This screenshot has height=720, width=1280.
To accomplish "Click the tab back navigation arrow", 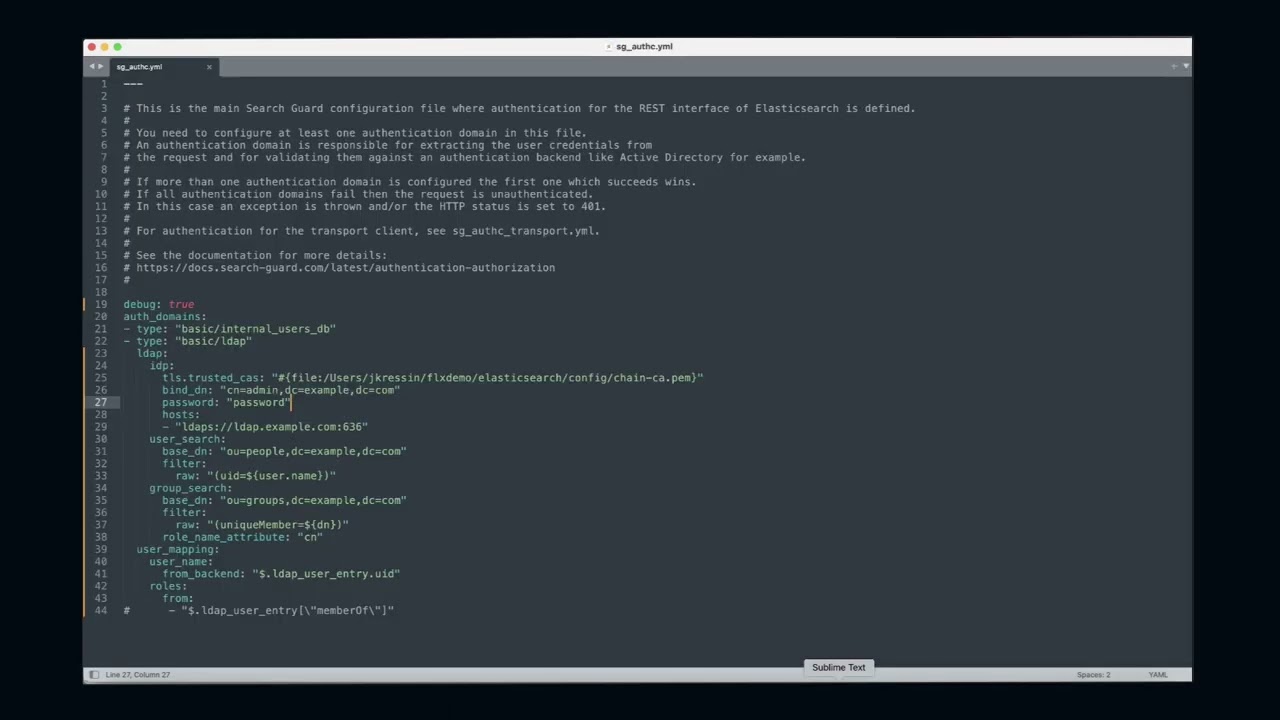I will point(91,67).
